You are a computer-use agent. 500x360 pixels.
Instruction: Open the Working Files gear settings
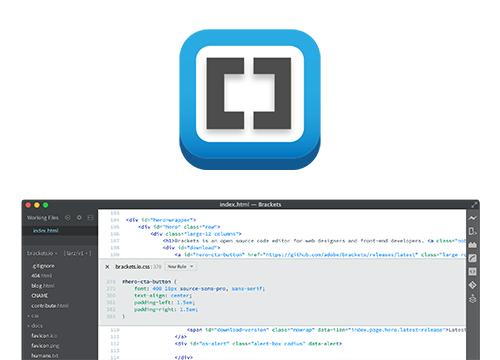(x=79, y=218)
